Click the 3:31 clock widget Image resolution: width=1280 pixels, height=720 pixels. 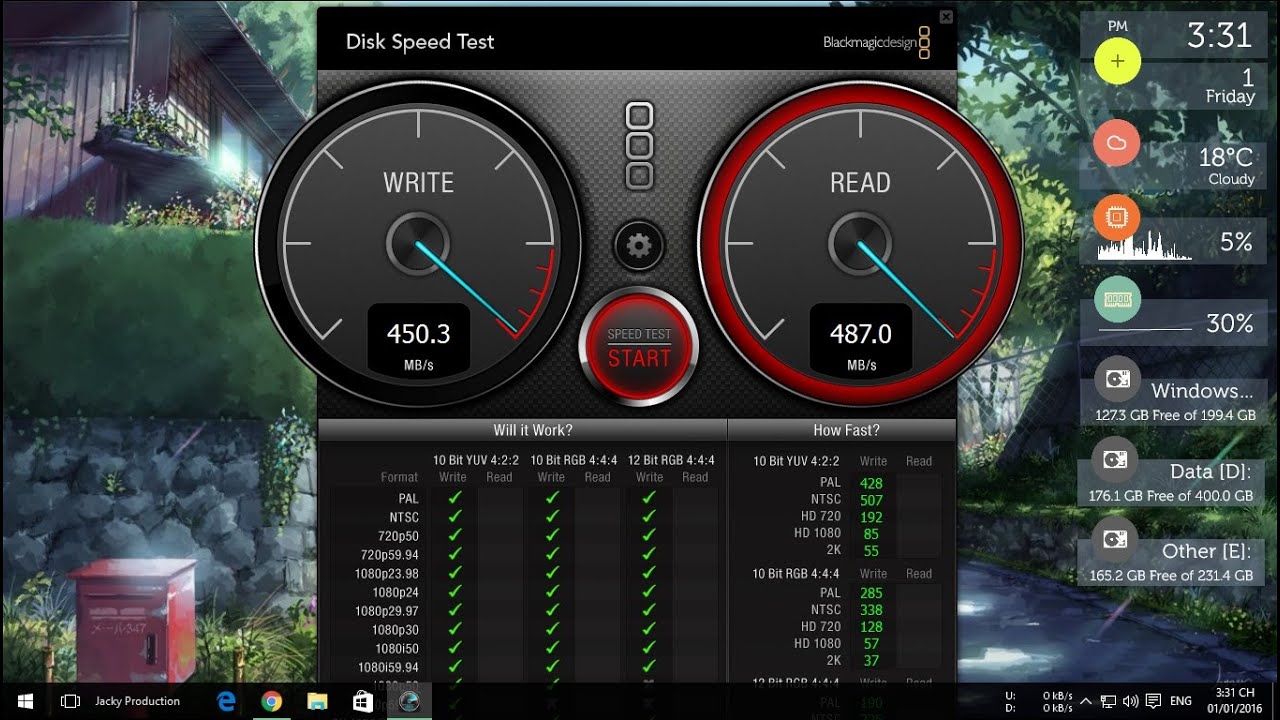coord(1219,36)
